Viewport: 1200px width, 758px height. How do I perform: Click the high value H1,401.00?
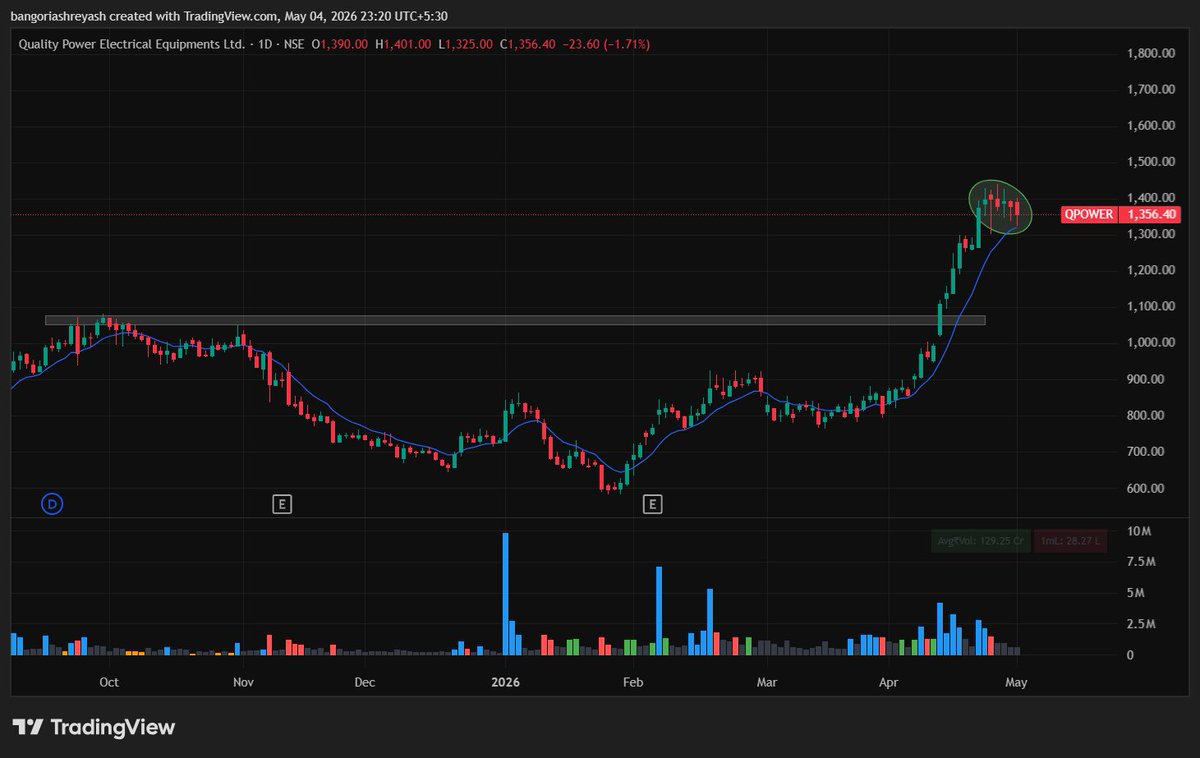[x=403, y=44]
